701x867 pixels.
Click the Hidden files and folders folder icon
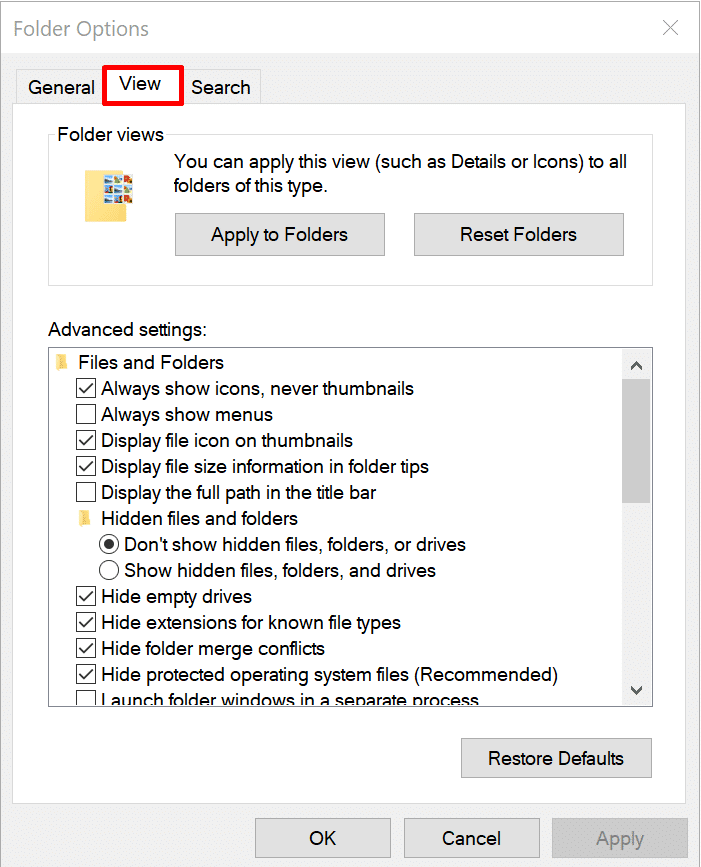(x=86, y=518)
